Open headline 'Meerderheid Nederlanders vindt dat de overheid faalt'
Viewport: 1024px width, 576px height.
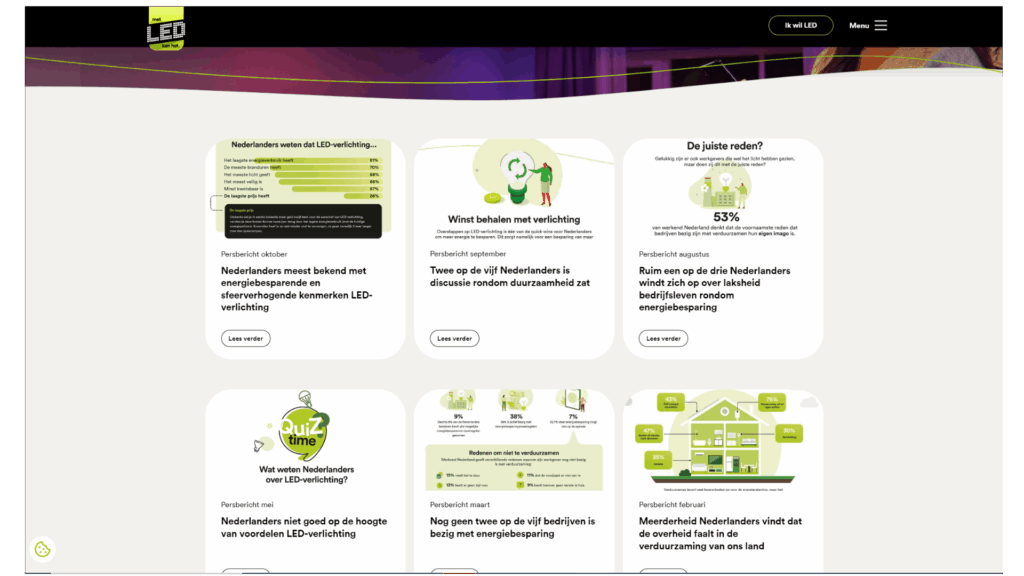[x=718, y=534]
